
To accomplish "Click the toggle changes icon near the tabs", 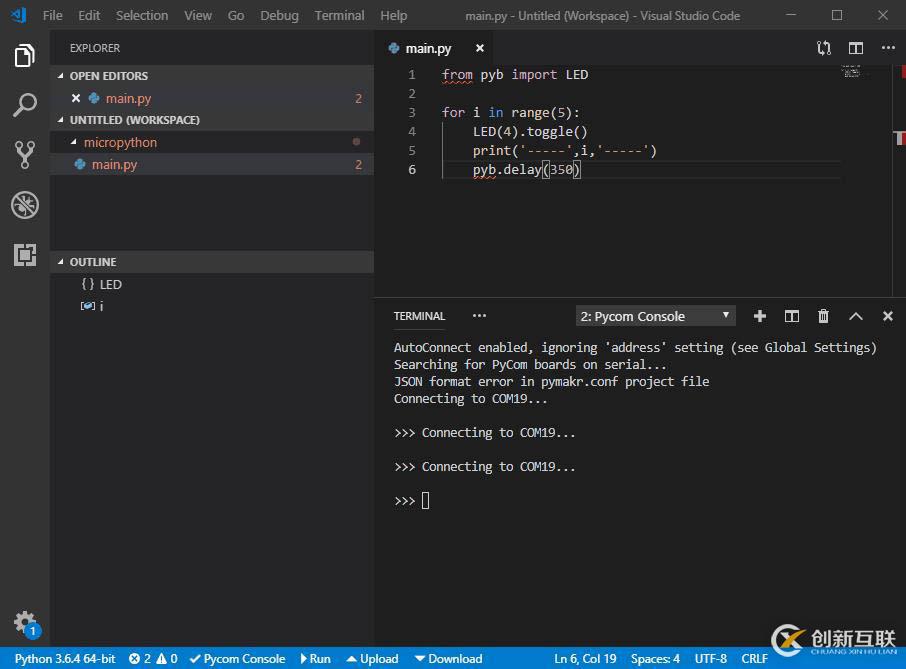I will coord(822,47).
